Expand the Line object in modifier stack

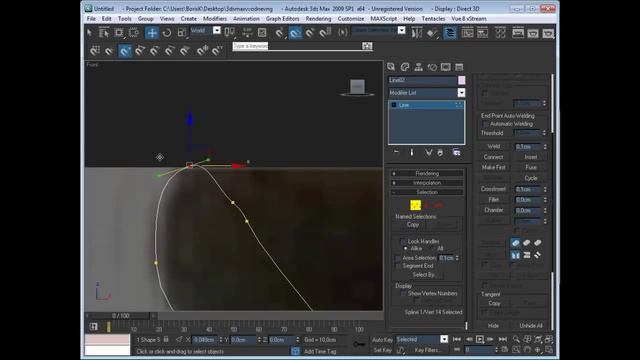(x=394, y=105)
